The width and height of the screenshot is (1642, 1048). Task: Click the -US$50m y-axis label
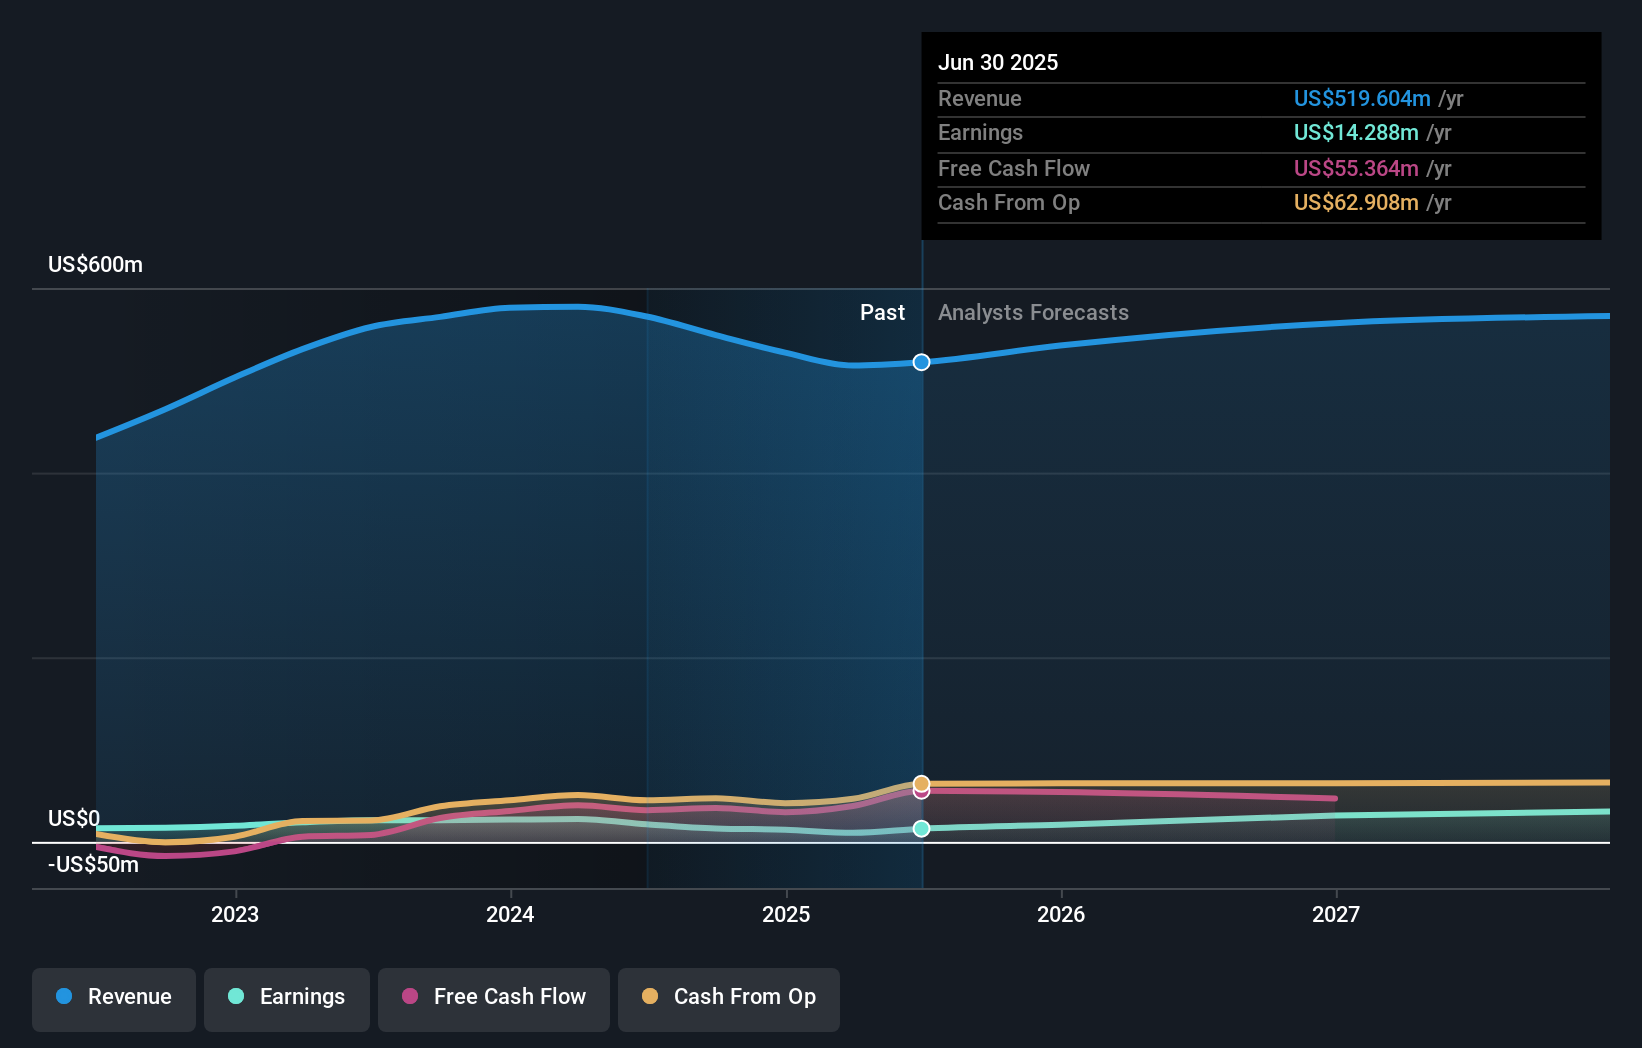point(94,865)
